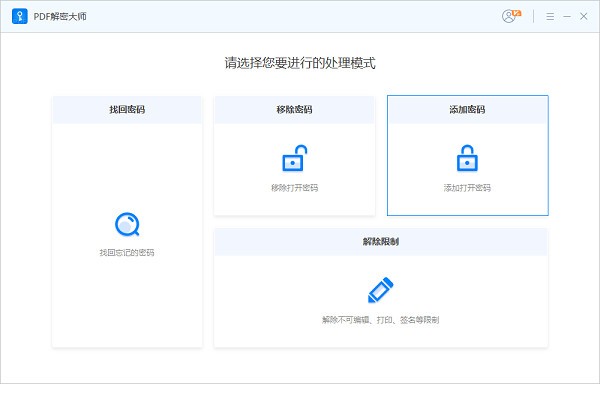
Task: Click the 找回忘记的密码 label
Action: click(127, 253)
